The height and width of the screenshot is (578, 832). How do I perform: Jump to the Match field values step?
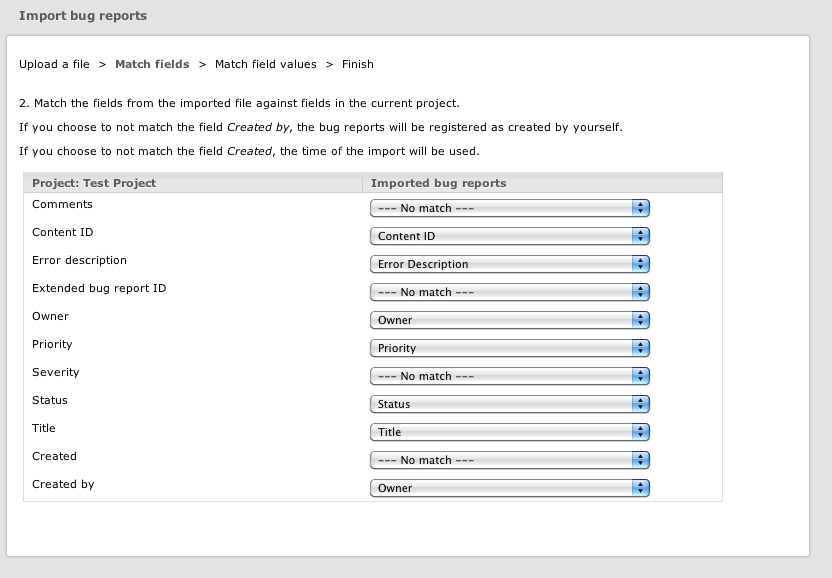coord(265,64)
